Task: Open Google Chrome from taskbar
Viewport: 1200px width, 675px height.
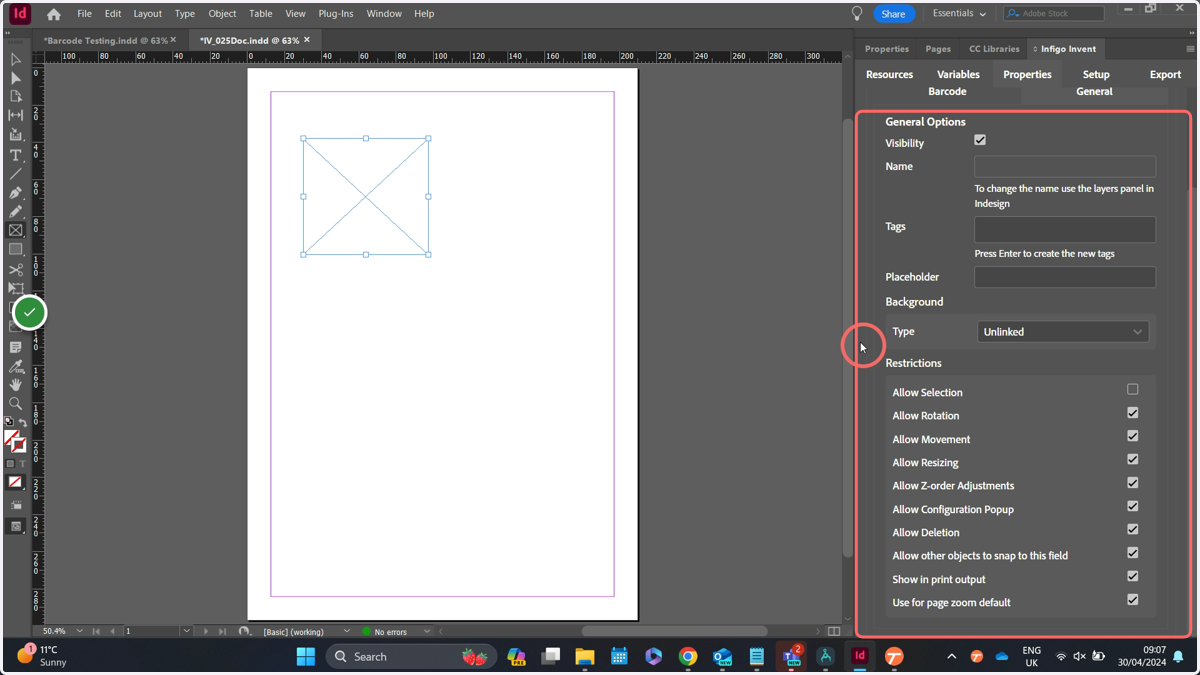Action: [688, 657]
